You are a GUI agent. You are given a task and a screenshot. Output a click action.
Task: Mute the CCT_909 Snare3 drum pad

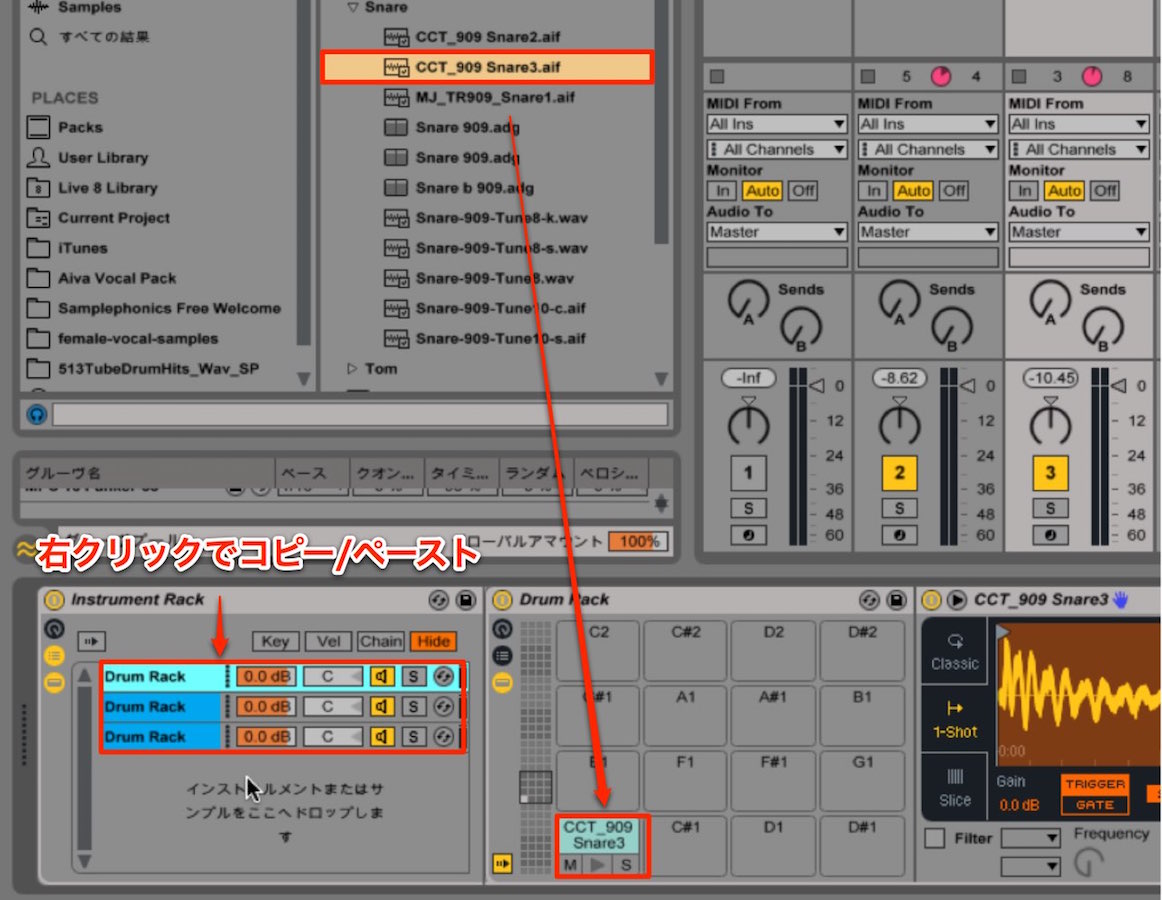click(x=570, y=864)
